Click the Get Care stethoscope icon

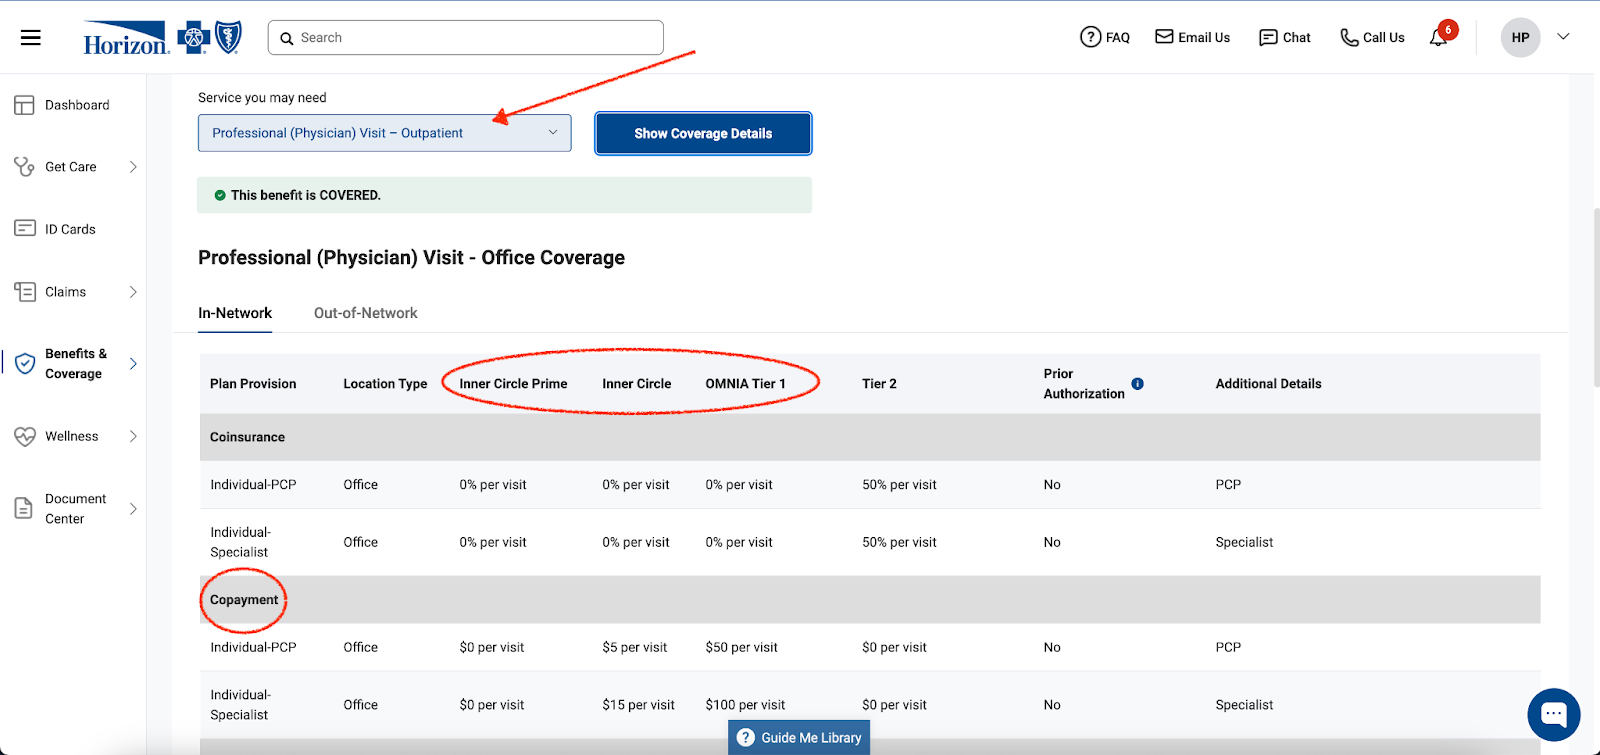coord(24,167)
